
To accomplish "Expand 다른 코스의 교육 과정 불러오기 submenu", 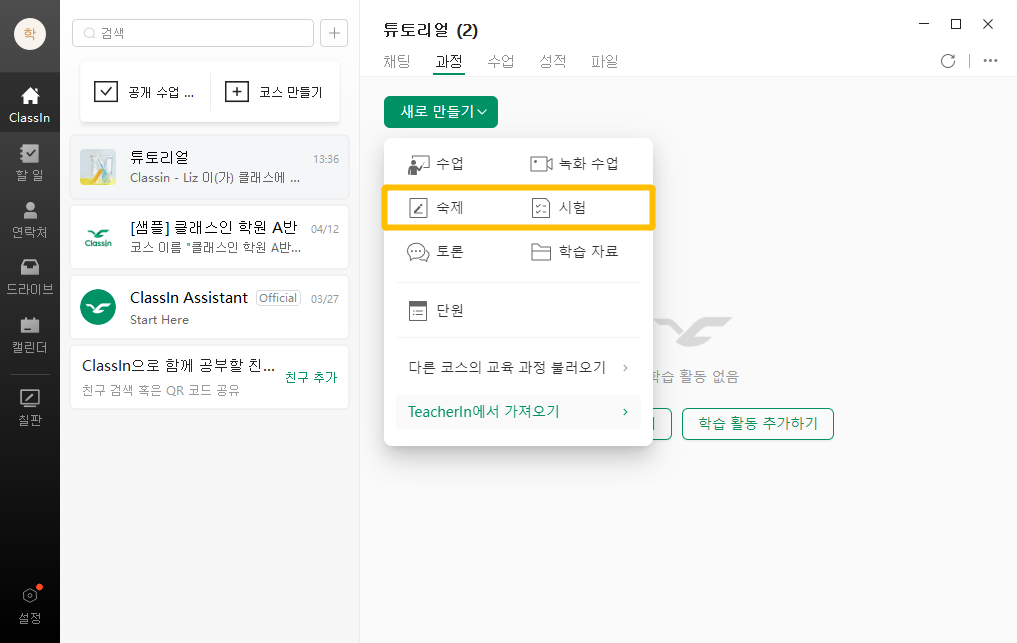I will click(518, 368).
